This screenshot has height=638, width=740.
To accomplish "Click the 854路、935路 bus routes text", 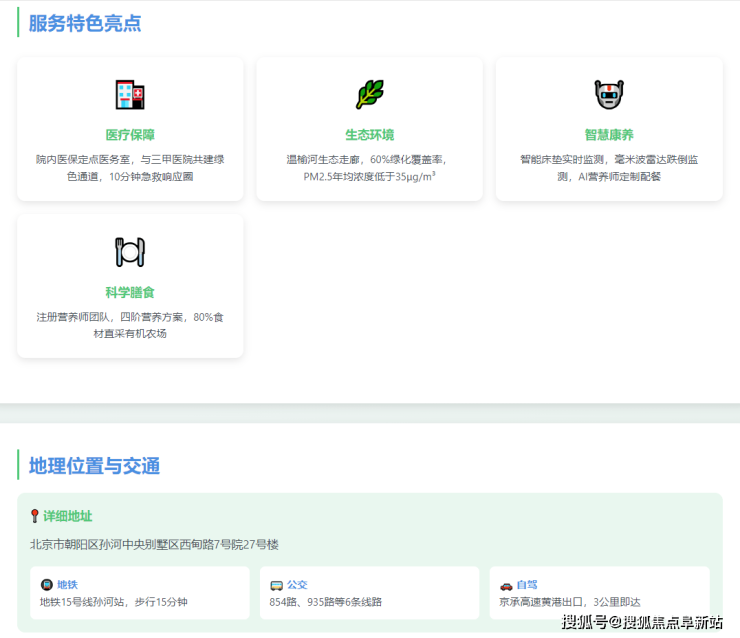I will click(325, 602).
